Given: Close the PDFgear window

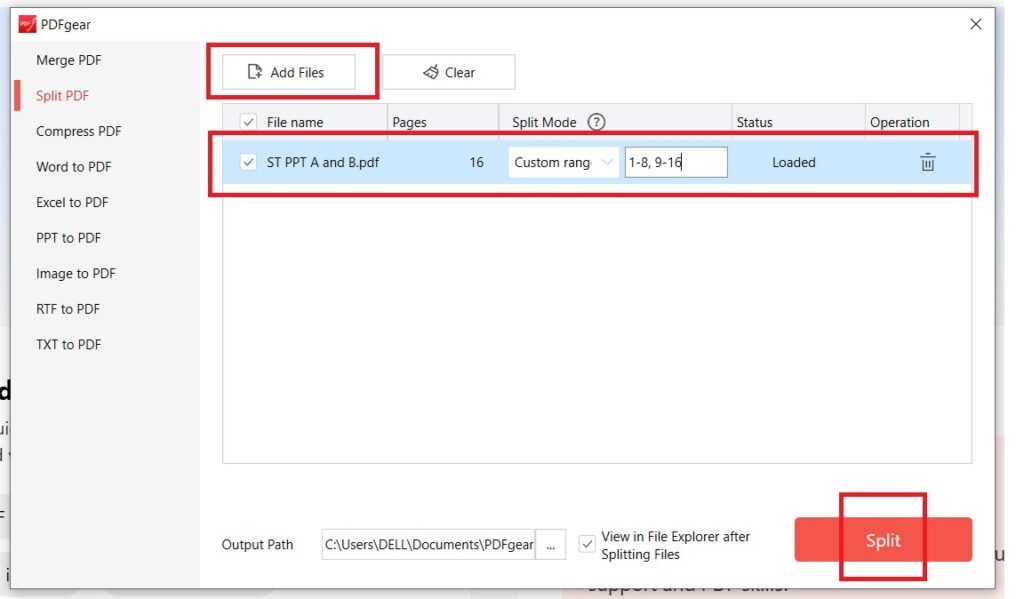Looking at the screenshot, I should coord(976,24).
